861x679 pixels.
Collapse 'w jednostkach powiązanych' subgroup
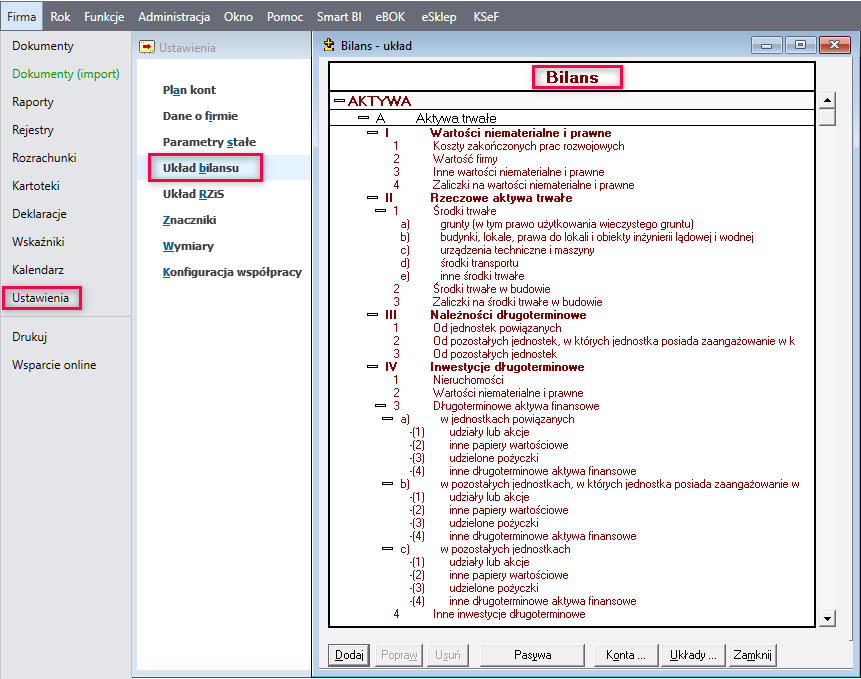[x=388, y=419]
